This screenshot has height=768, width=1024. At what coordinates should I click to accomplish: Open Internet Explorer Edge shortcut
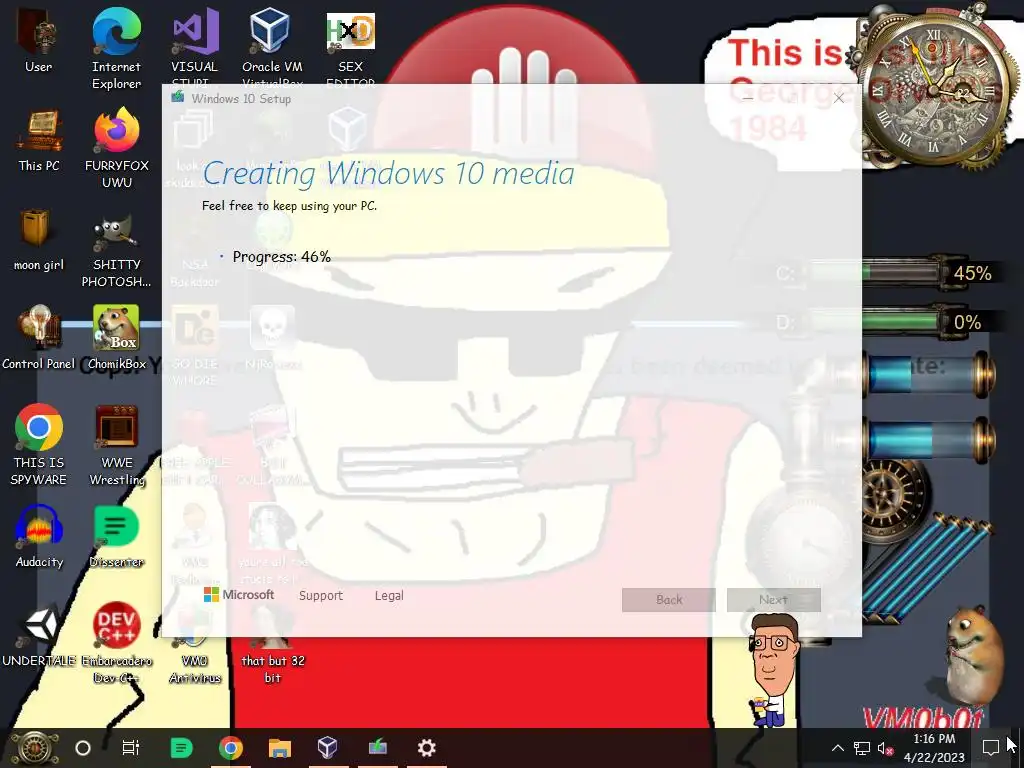tap(116, 48)
